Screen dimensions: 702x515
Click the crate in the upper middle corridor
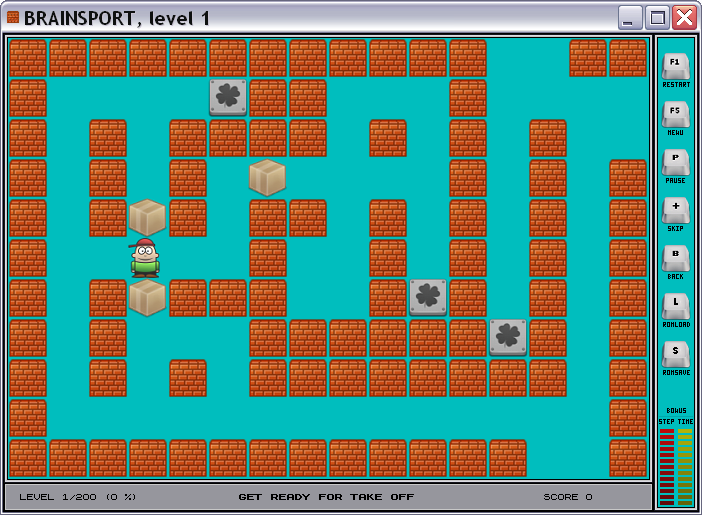268,178
